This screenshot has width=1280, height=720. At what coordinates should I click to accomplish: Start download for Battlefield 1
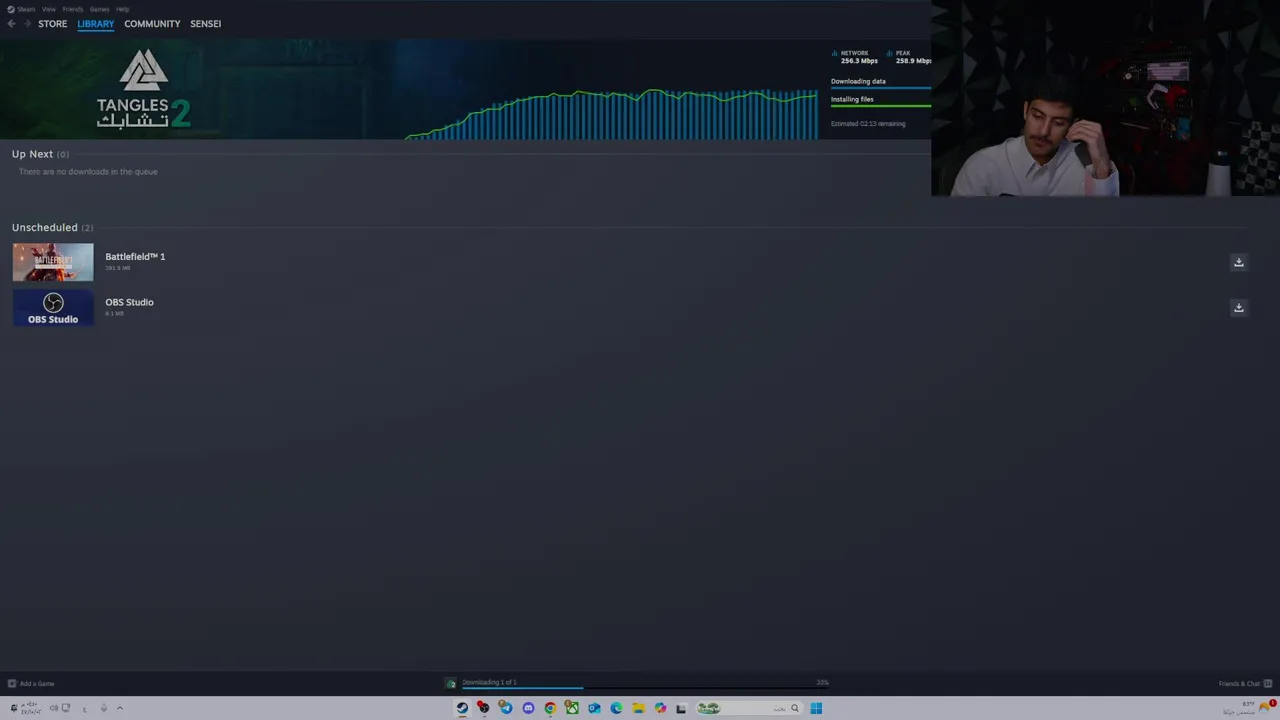click(x=1238, y=262)
